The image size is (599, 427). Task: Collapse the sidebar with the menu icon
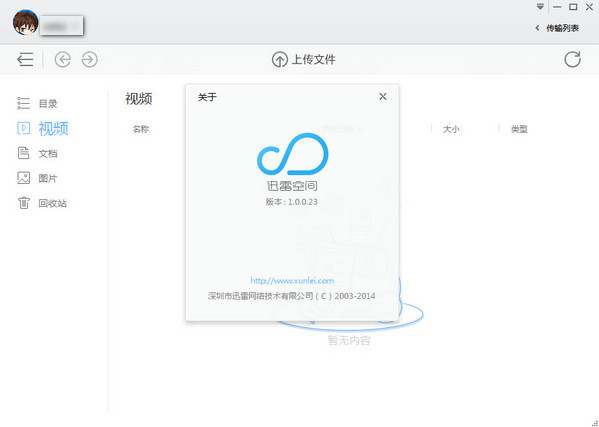point(25,60)
